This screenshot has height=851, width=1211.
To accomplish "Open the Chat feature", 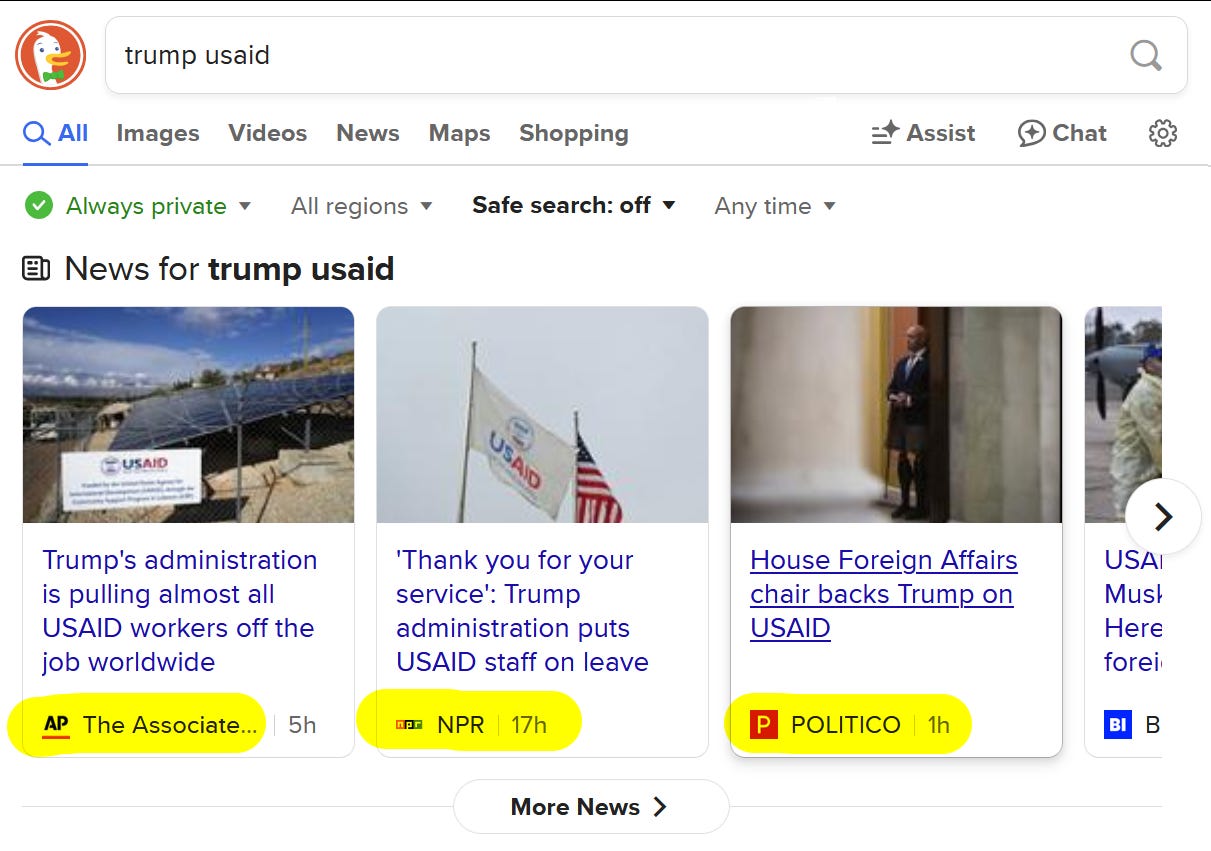I will pyautogui.click(x=1062, y=133).
